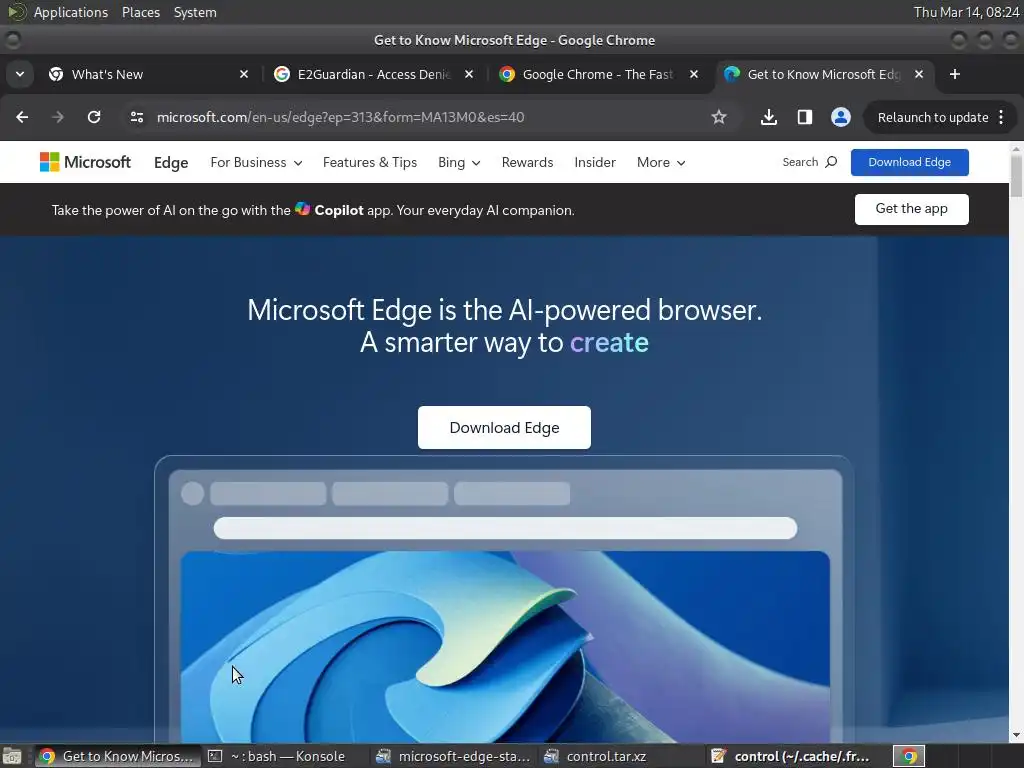Expand the For Business dropdown
This screenshot has width=1024, height=768.
(x=256, y=163)
